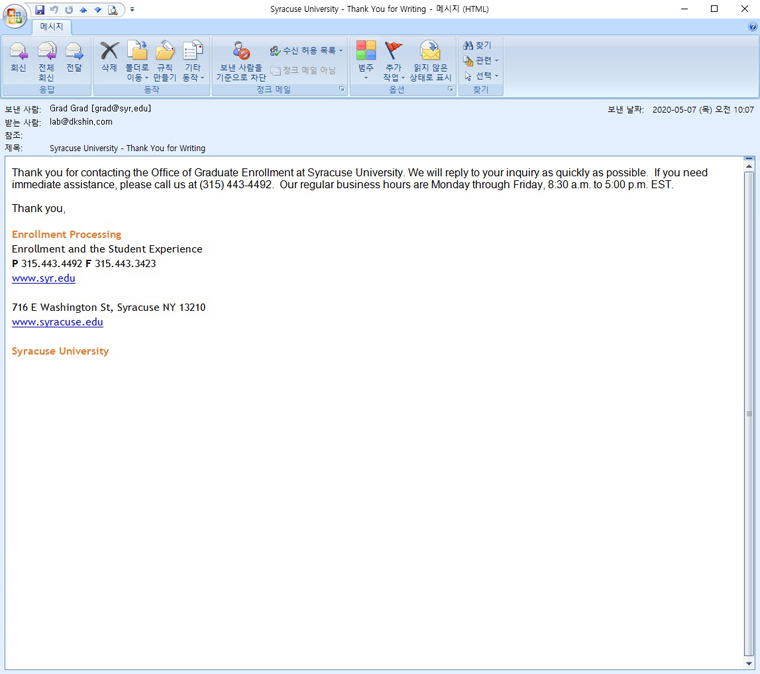This screenshot has width=760, height=674.
Task: Click message scrollbar down arrow
Action: point(749,663)
